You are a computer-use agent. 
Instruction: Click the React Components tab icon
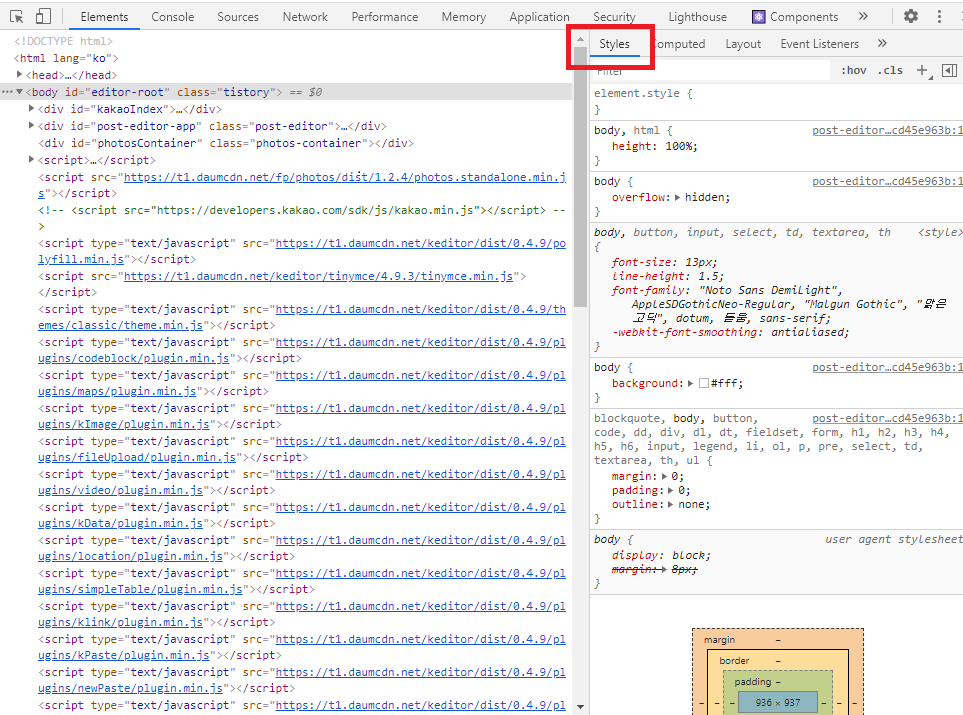(x=759, y=17)
